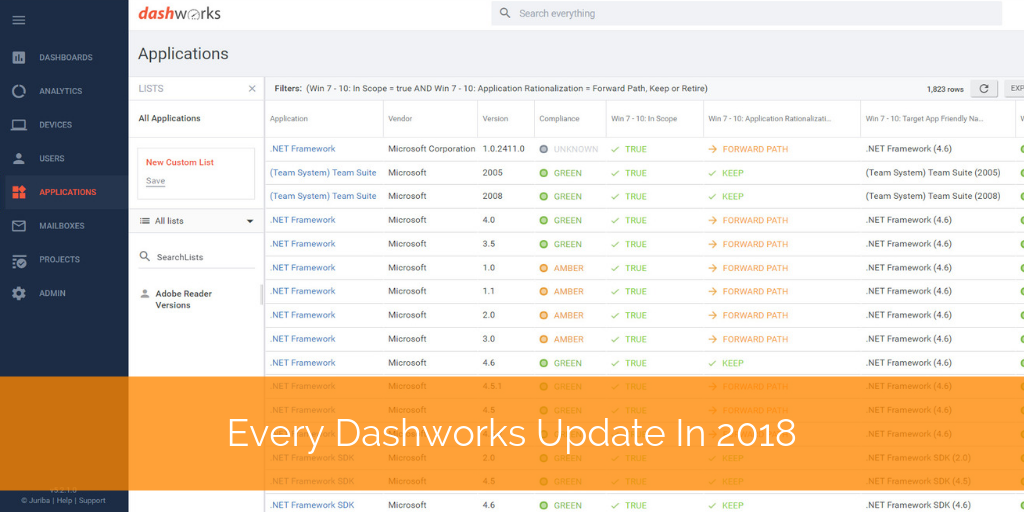1024x512 pixels.
Task: Sort by Application column header
Action: click(289, 119)
